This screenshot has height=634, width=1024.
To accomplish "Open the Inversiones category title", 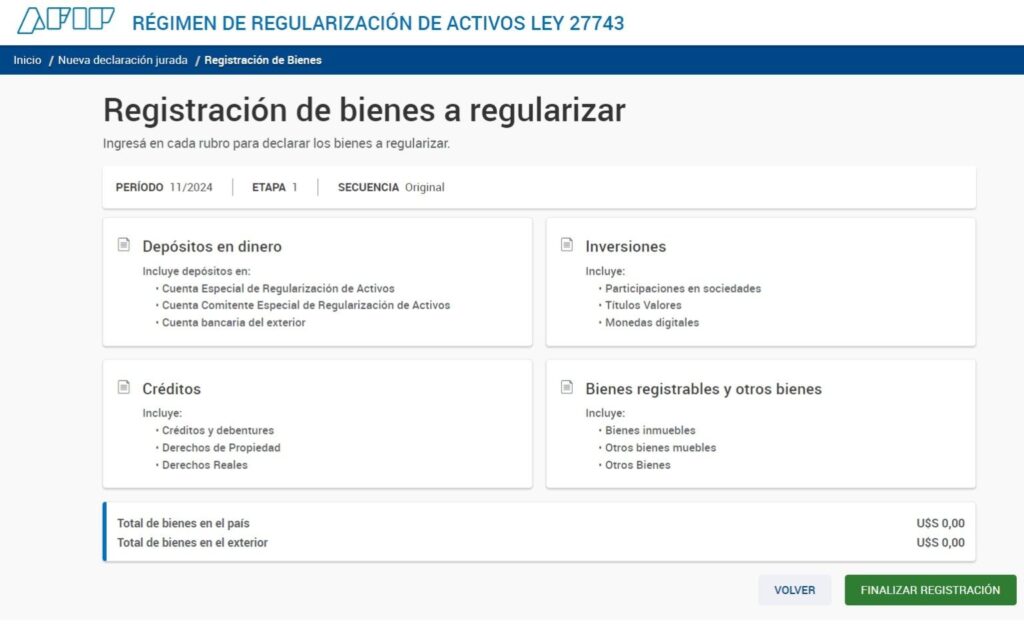I will coord(625,246).
